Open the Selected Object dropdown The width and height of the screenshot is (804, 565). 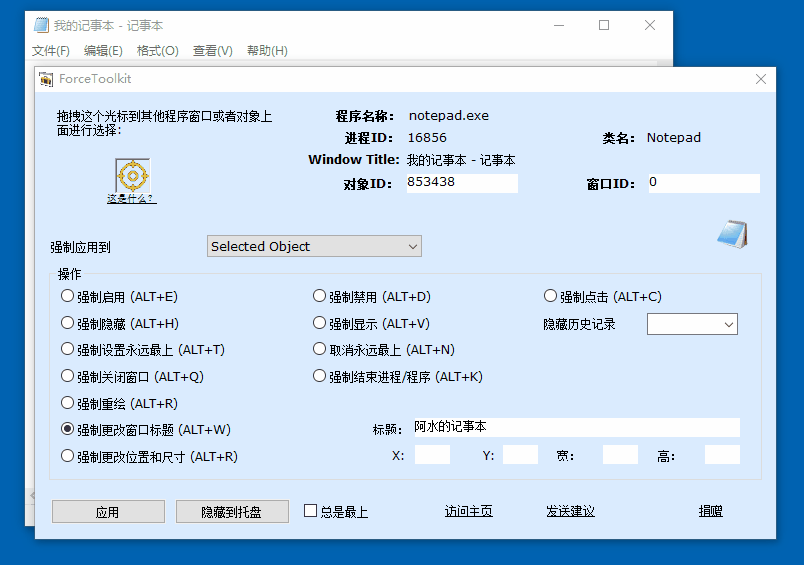314,246
